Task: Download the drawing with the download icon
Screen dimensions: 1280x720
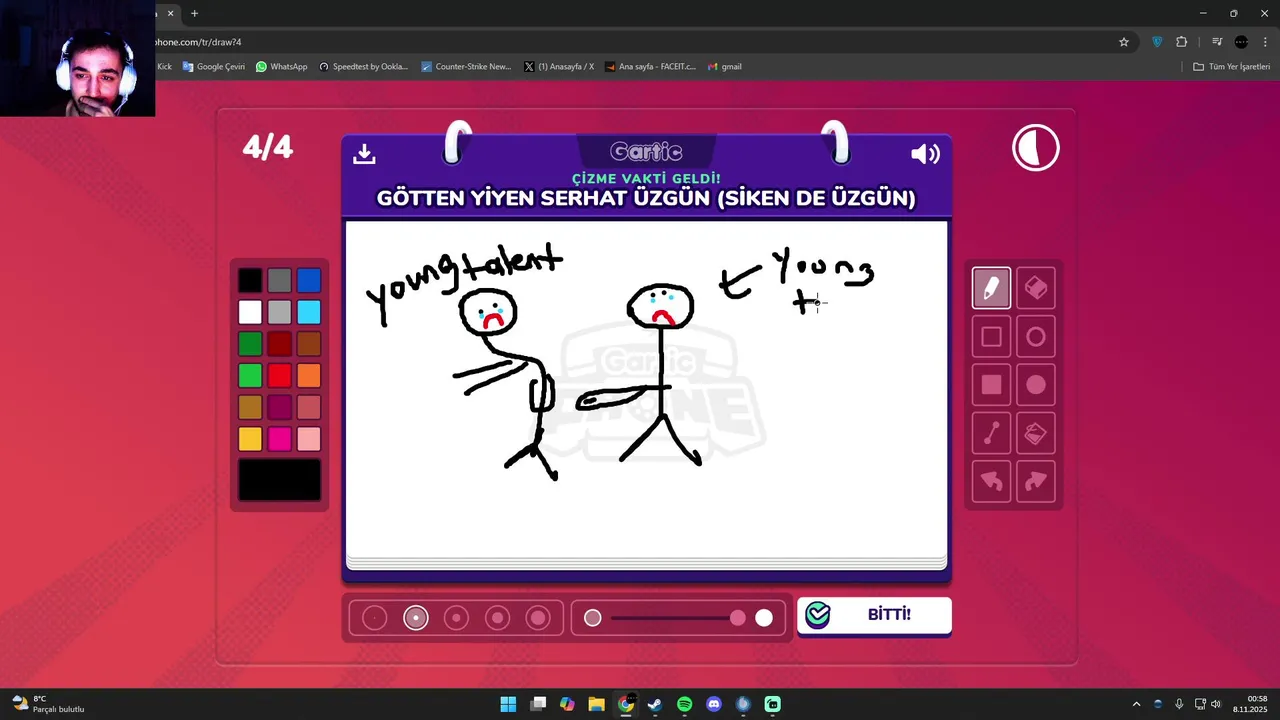Action: point(364,153)
